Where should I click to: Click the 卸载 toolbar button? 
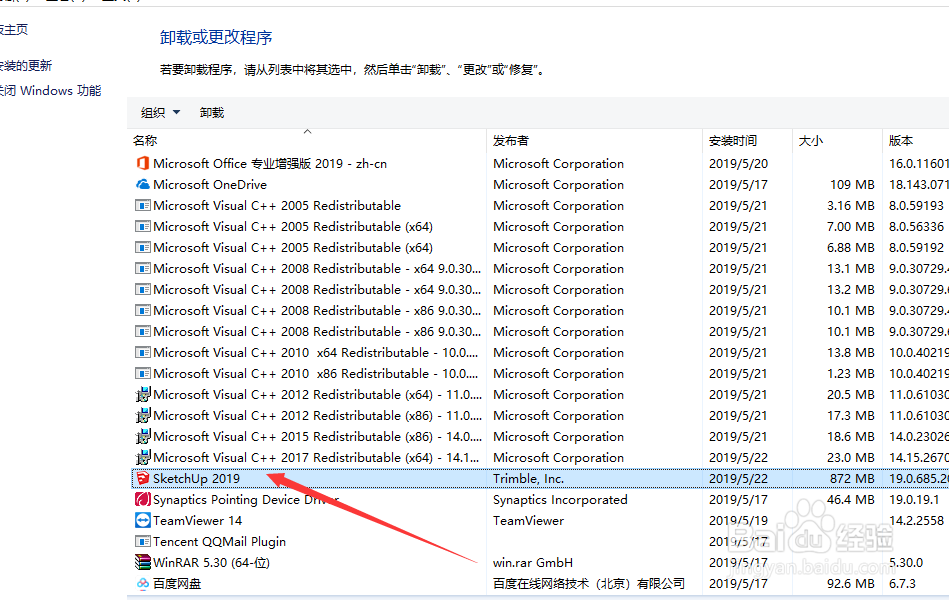pos(212,113)
